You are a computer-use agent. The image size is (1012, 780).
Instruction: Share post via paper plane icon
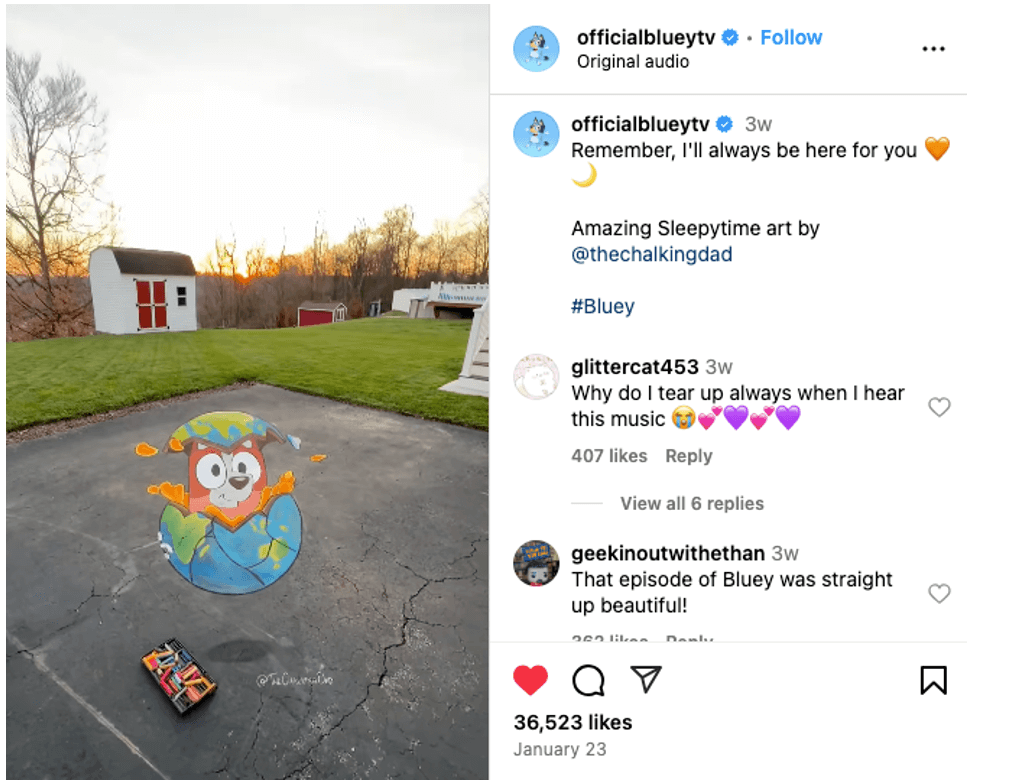coord(646,679)
